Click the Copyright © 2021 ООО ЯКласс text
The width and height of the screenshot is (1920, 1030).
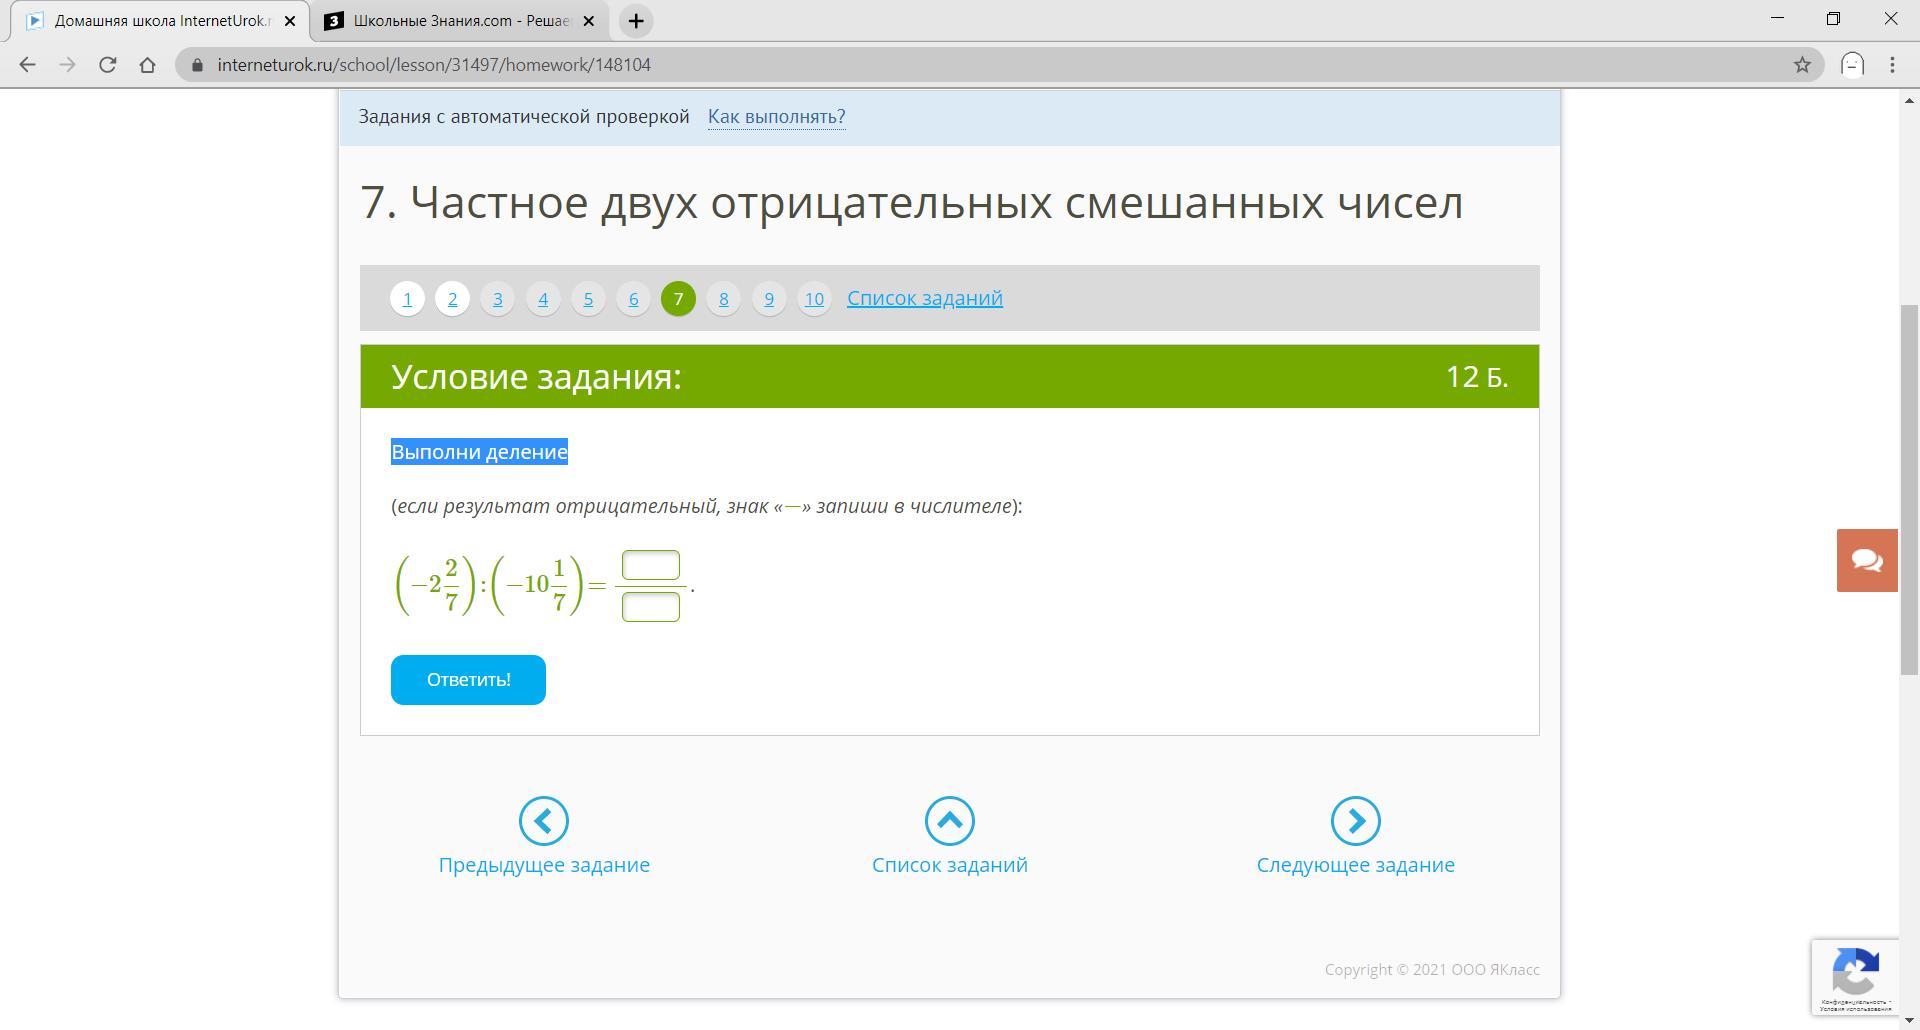coord(1432,970)
